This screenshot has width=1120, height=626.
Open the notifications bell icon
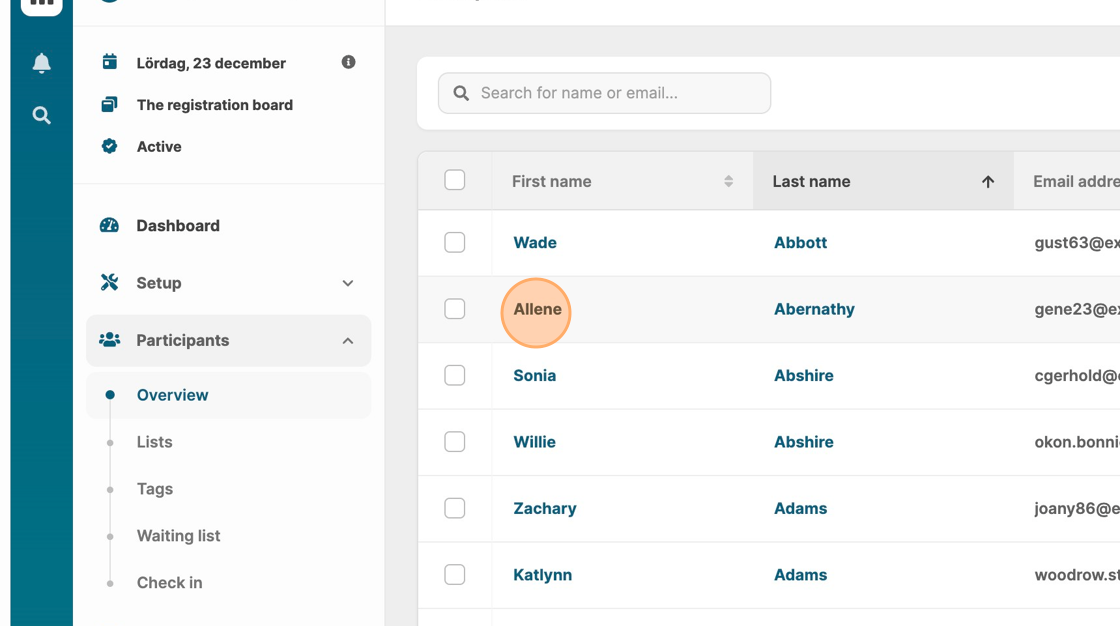click(x=41, y=63)
